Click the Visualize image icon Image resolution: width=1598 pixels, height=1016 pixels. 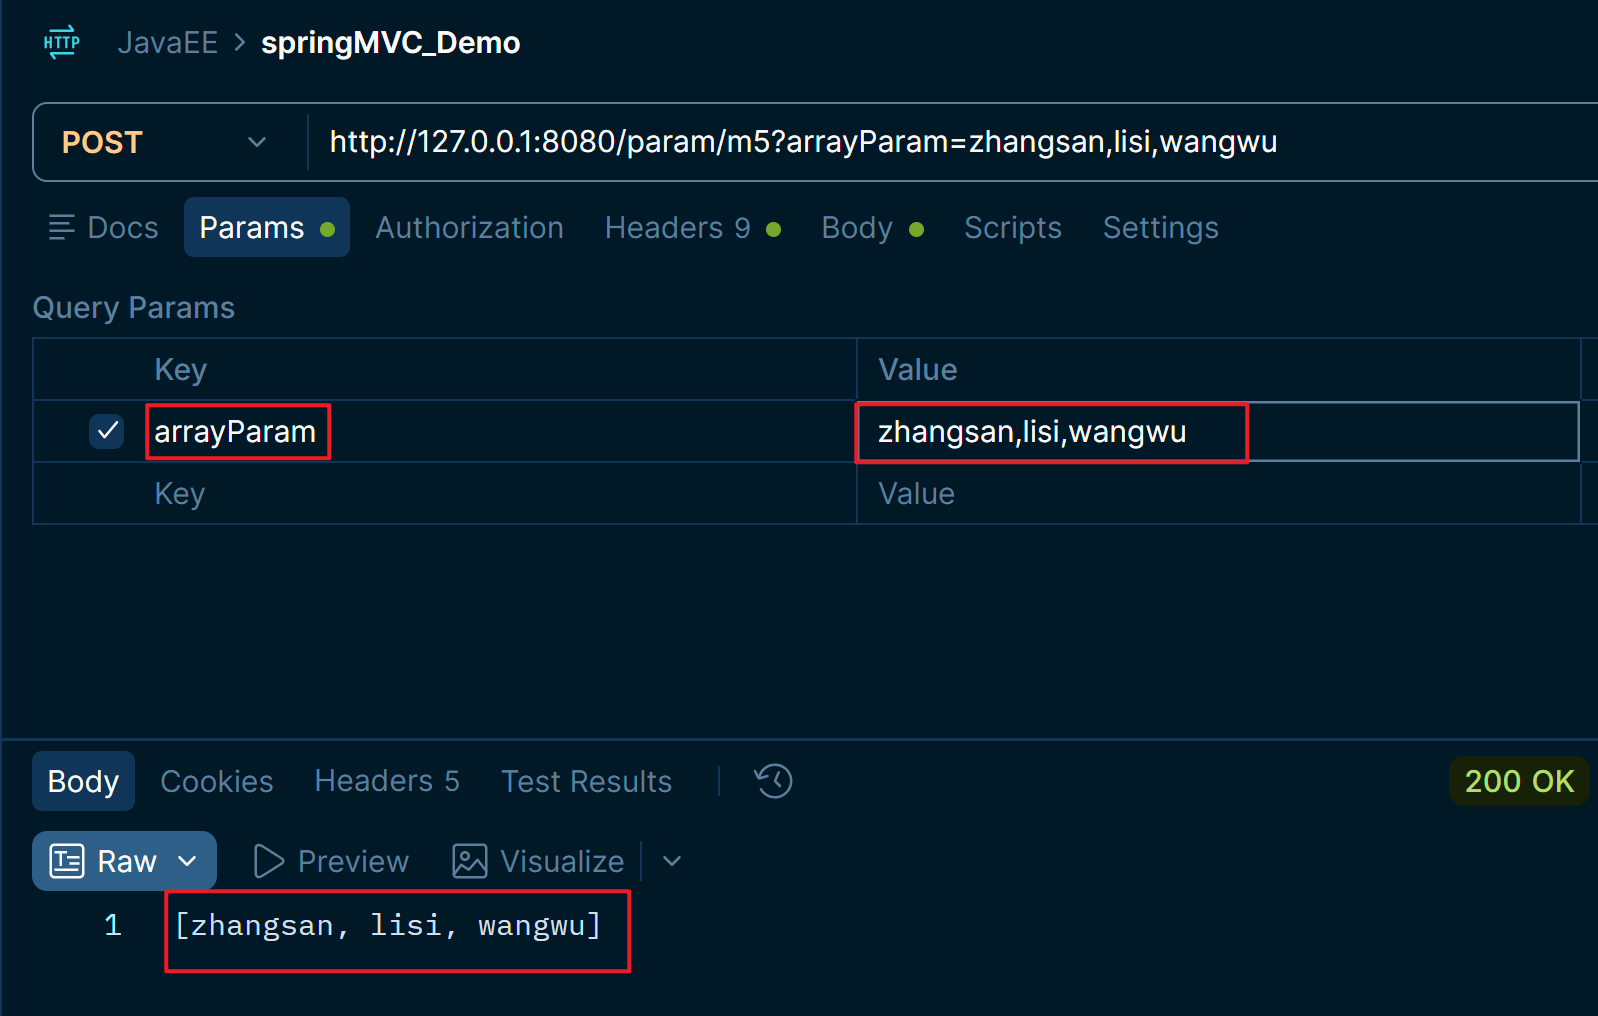pyautogui.click(x=469, y=861)
